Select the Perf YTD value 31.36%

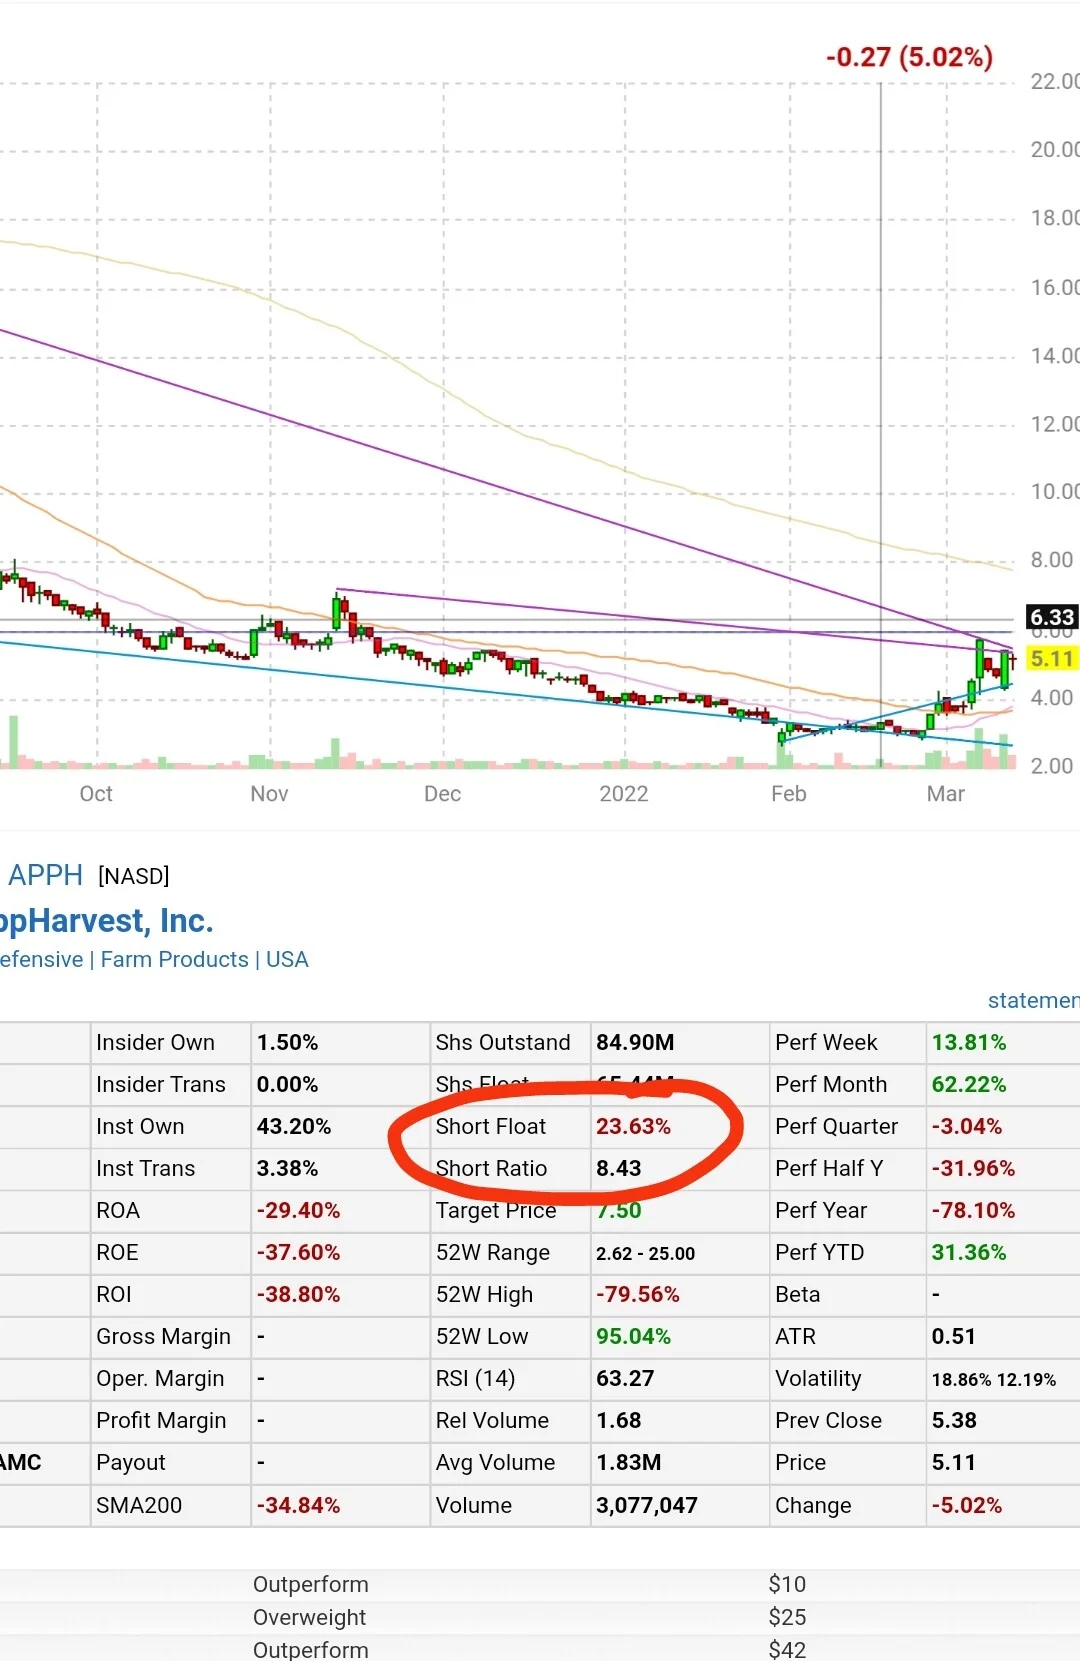(969, 1252)
